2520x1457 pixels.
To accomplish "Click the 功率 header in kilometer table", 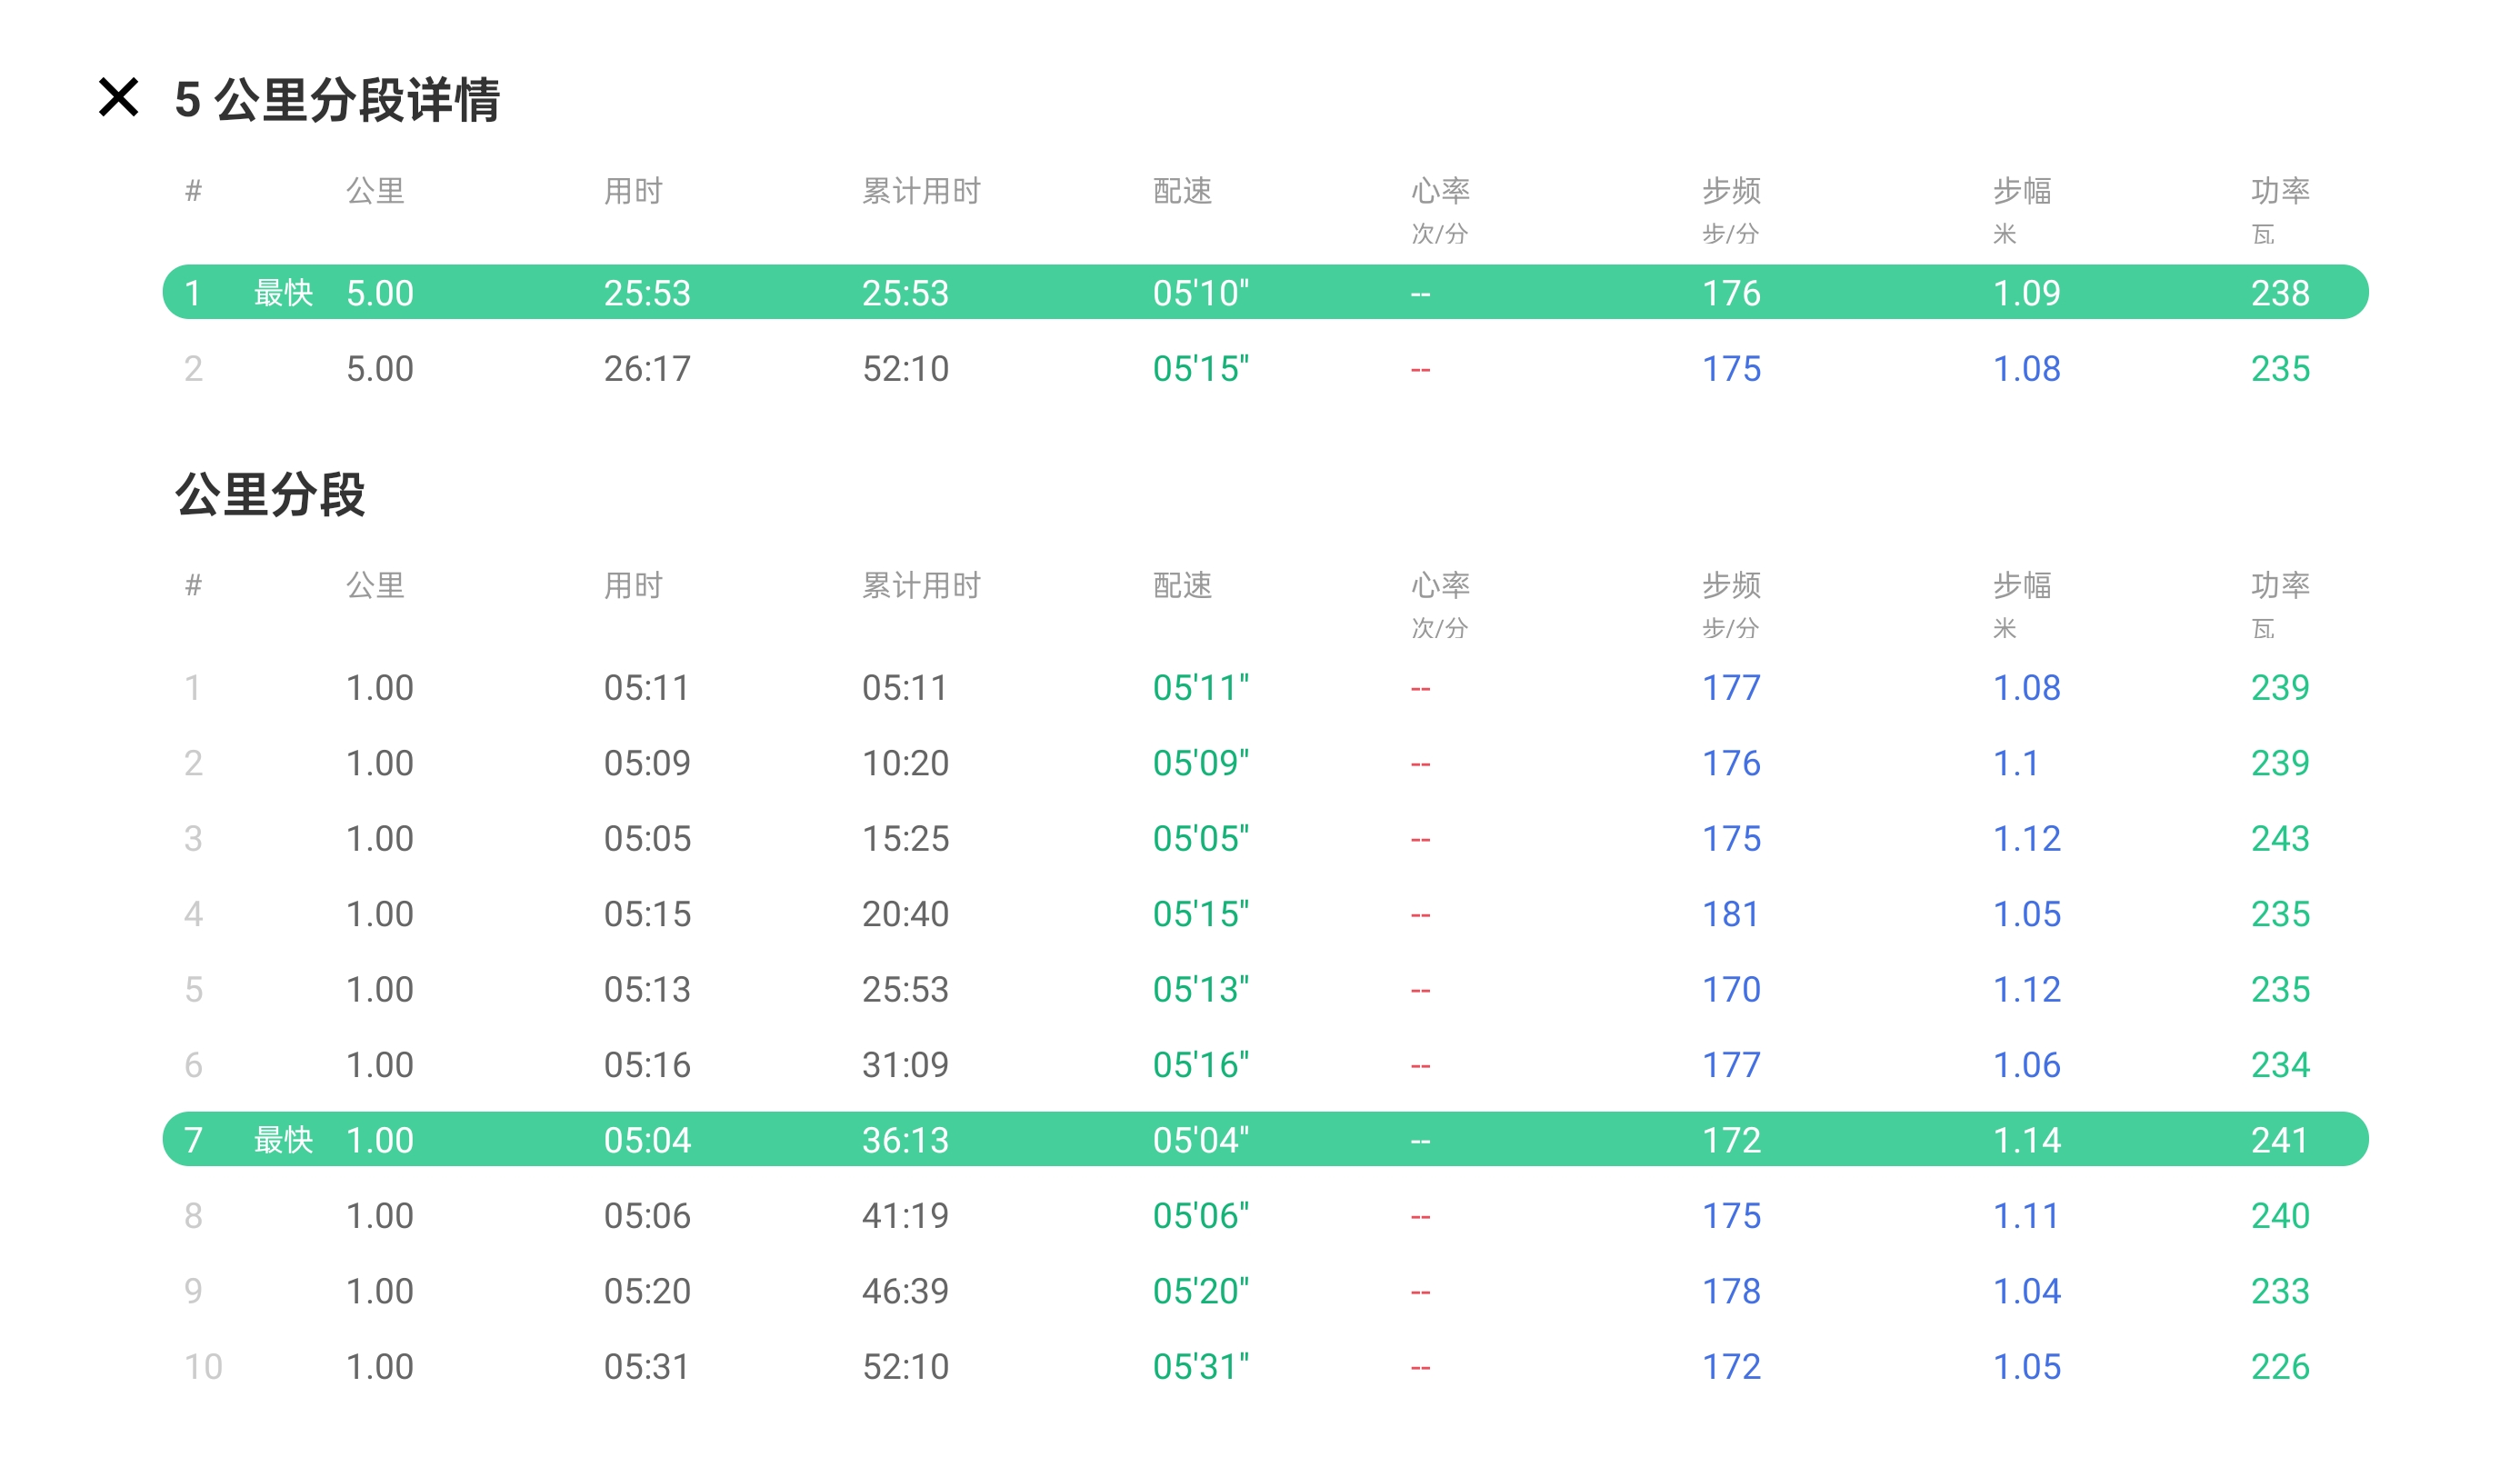I will 2280,585.
